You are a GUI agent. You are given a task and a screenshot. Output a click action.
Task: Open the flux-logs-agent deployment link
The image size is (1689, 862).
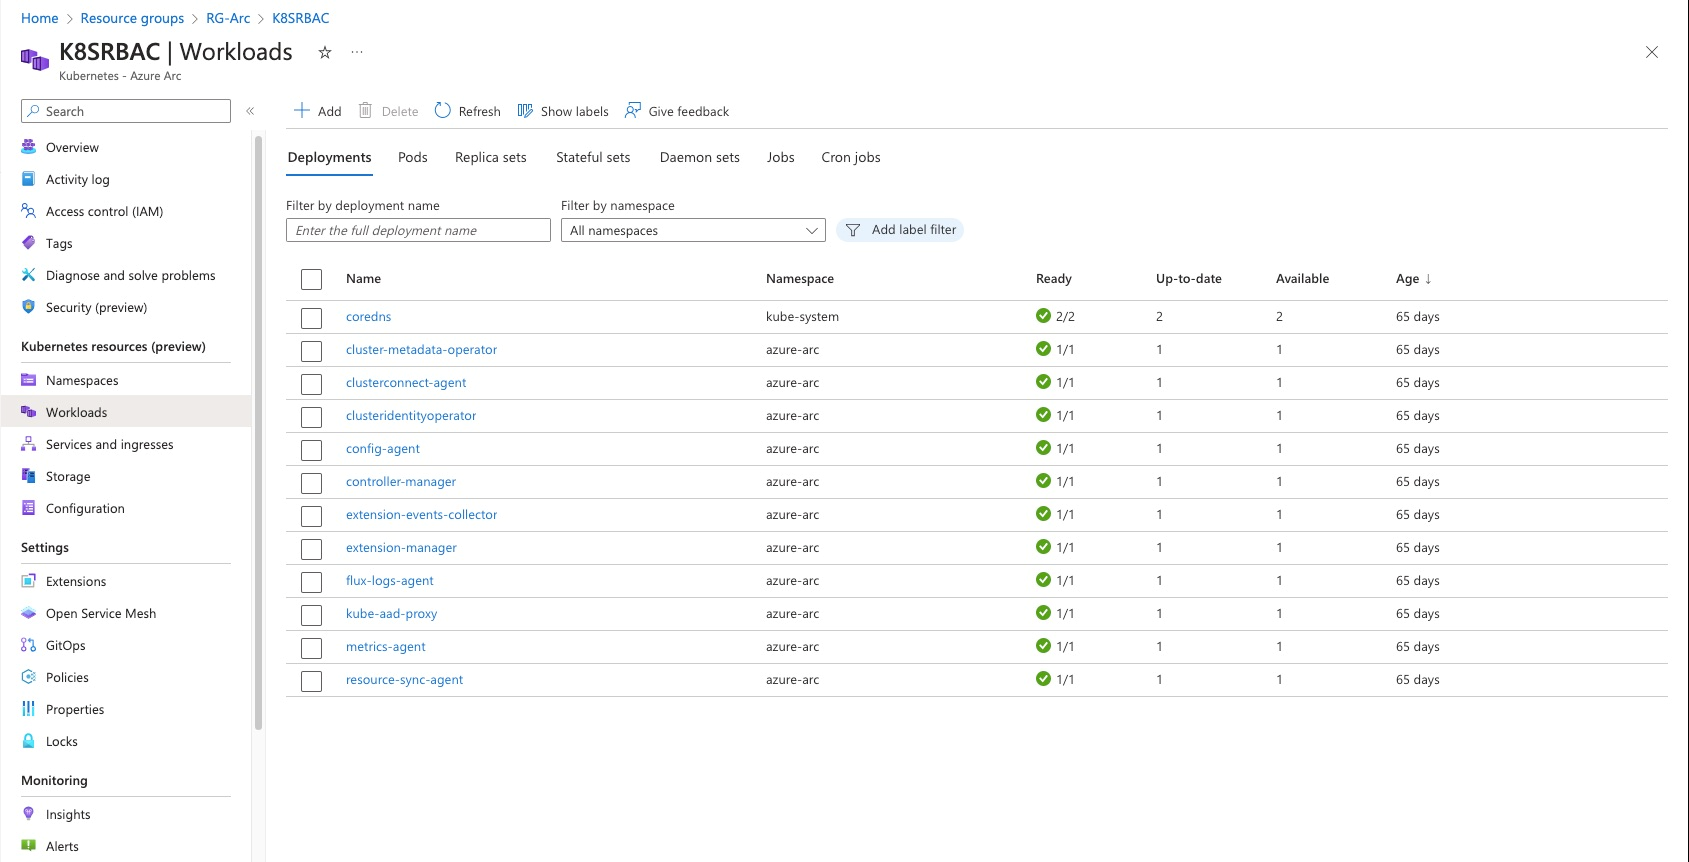tap(390, 581)
